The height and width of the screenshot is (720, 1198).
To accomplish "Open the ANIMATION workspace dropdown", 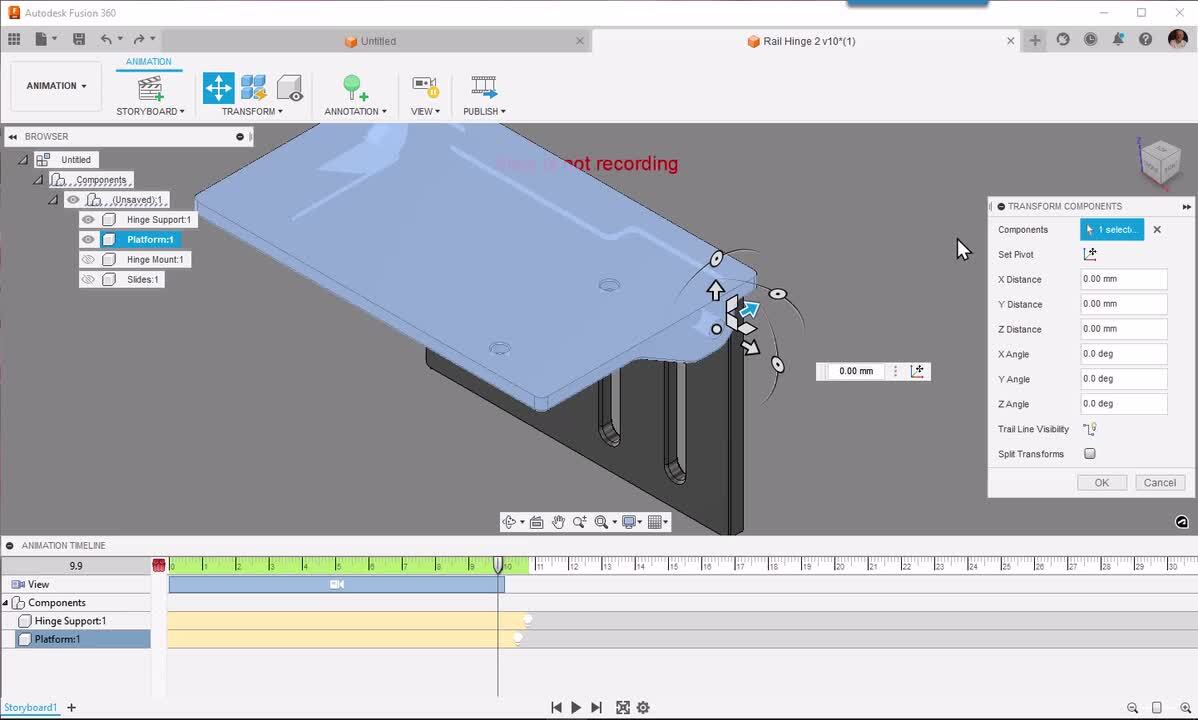I will coord(56,86).
